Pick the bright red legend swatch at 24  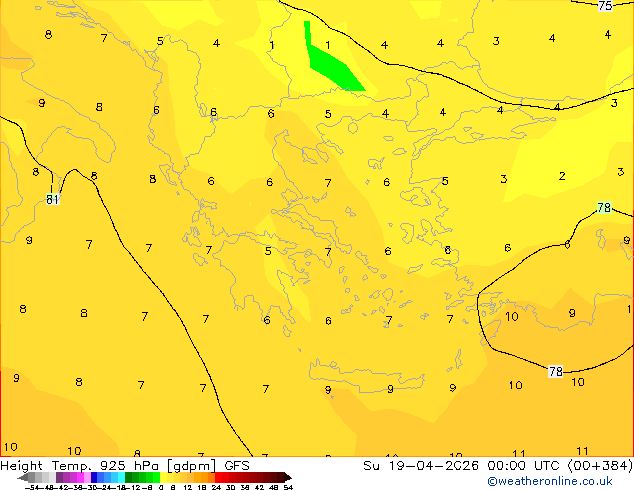tap(218, 477)
